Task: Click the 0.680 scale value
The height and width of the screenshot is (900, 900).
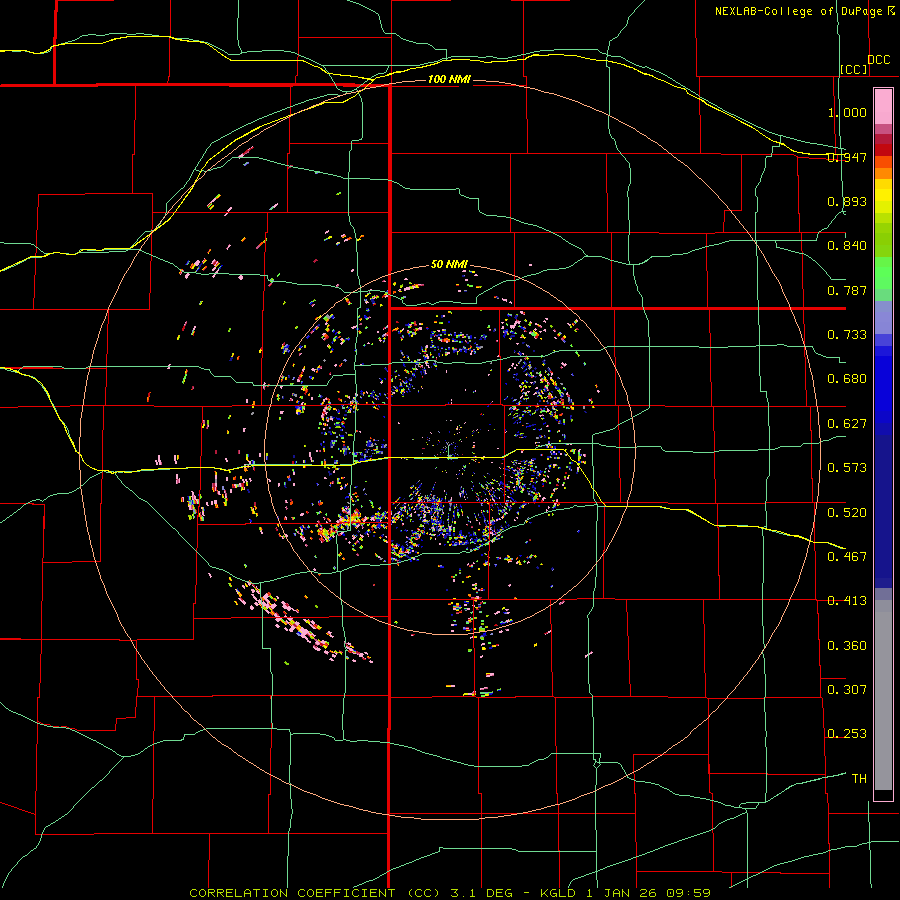Action: pyautogui.click(x=847, y=379)
